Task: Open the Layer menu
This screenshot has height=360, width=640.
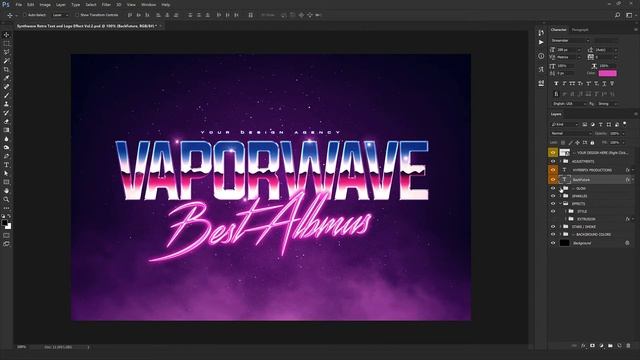Action: (60, 4)
